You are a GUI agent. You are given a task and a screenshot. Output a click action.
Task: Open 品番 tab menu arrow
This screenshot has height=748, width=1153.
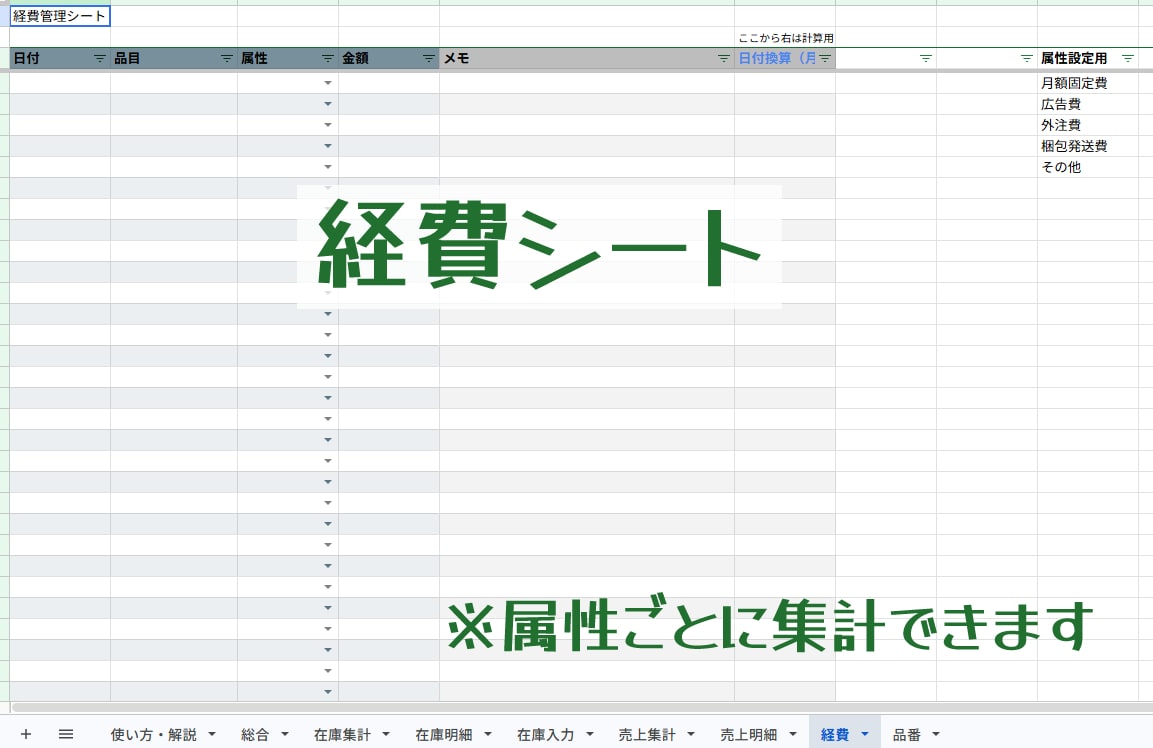tap(936, 734)
